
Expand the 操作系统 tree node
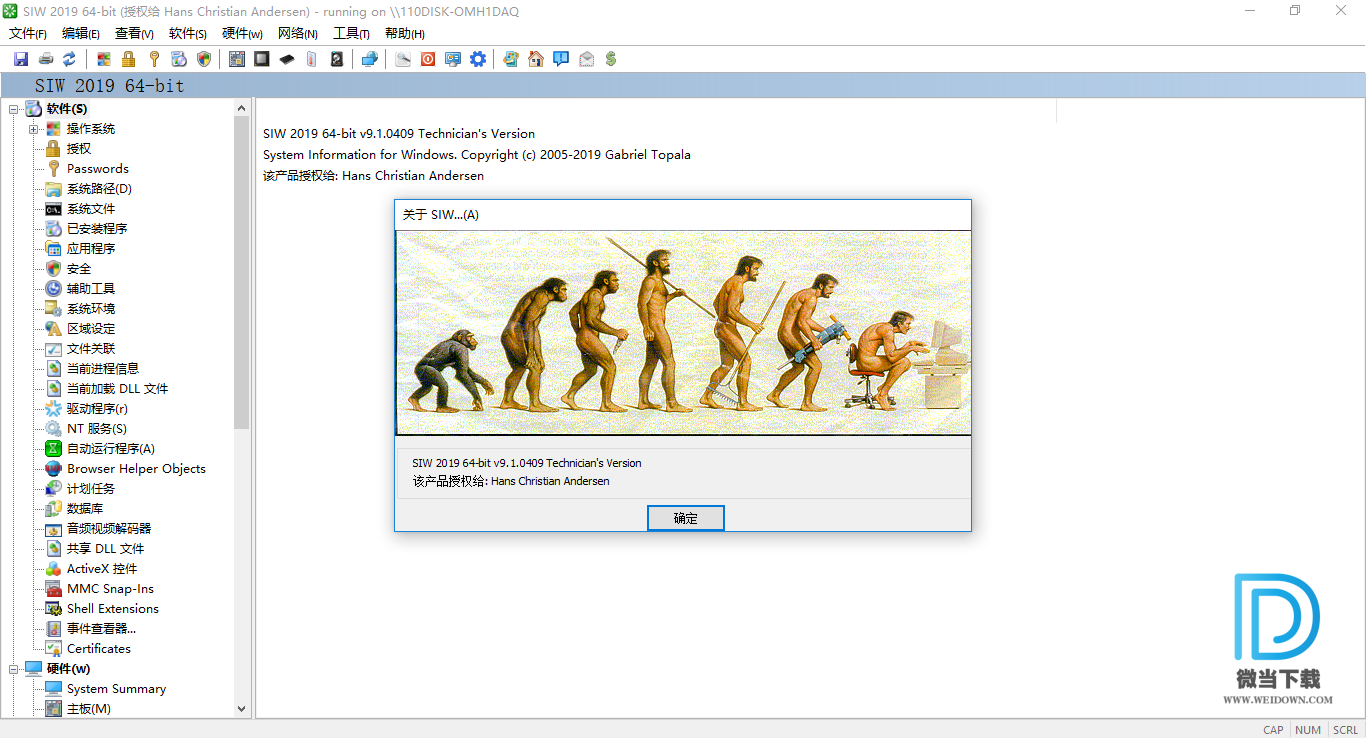[x=34, y=129]
